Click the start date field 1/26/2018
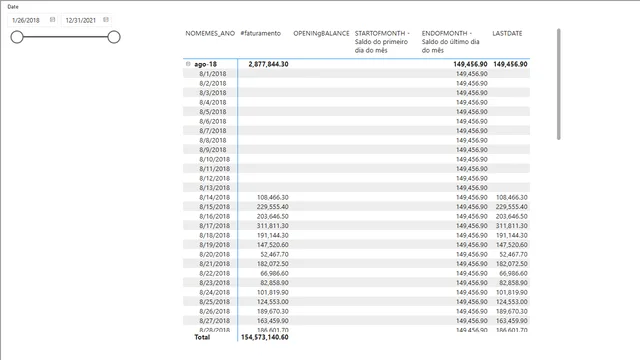The width and height of the screenshot is (640, 360). click(26, 20)
